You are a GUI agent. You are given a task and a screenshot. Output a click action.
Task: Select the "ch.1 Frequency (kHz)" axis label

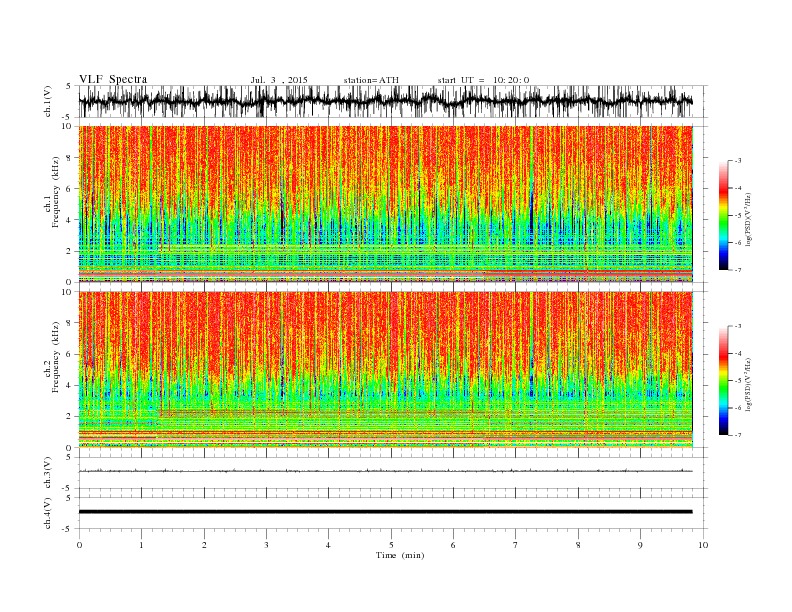(x=52, y=192)
